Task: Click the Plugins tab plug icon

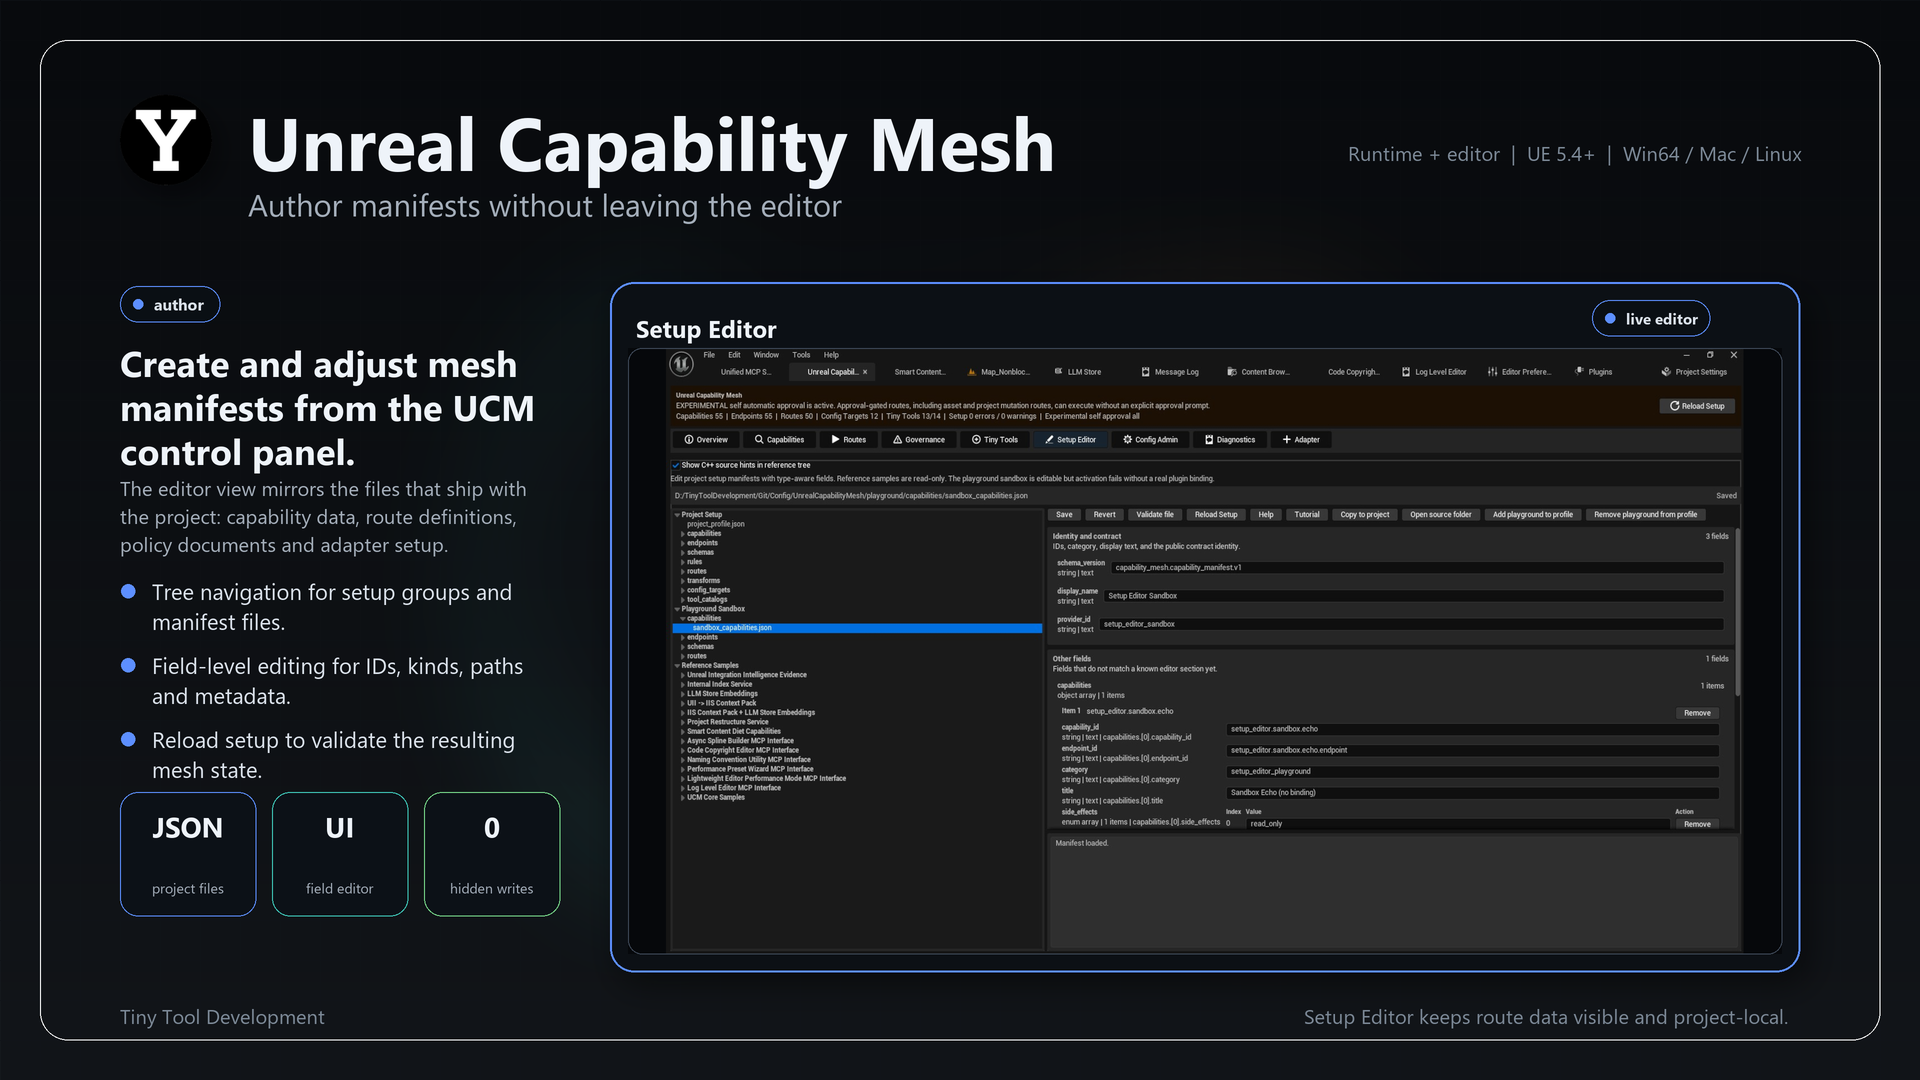Action: [x=1579, y=372]
